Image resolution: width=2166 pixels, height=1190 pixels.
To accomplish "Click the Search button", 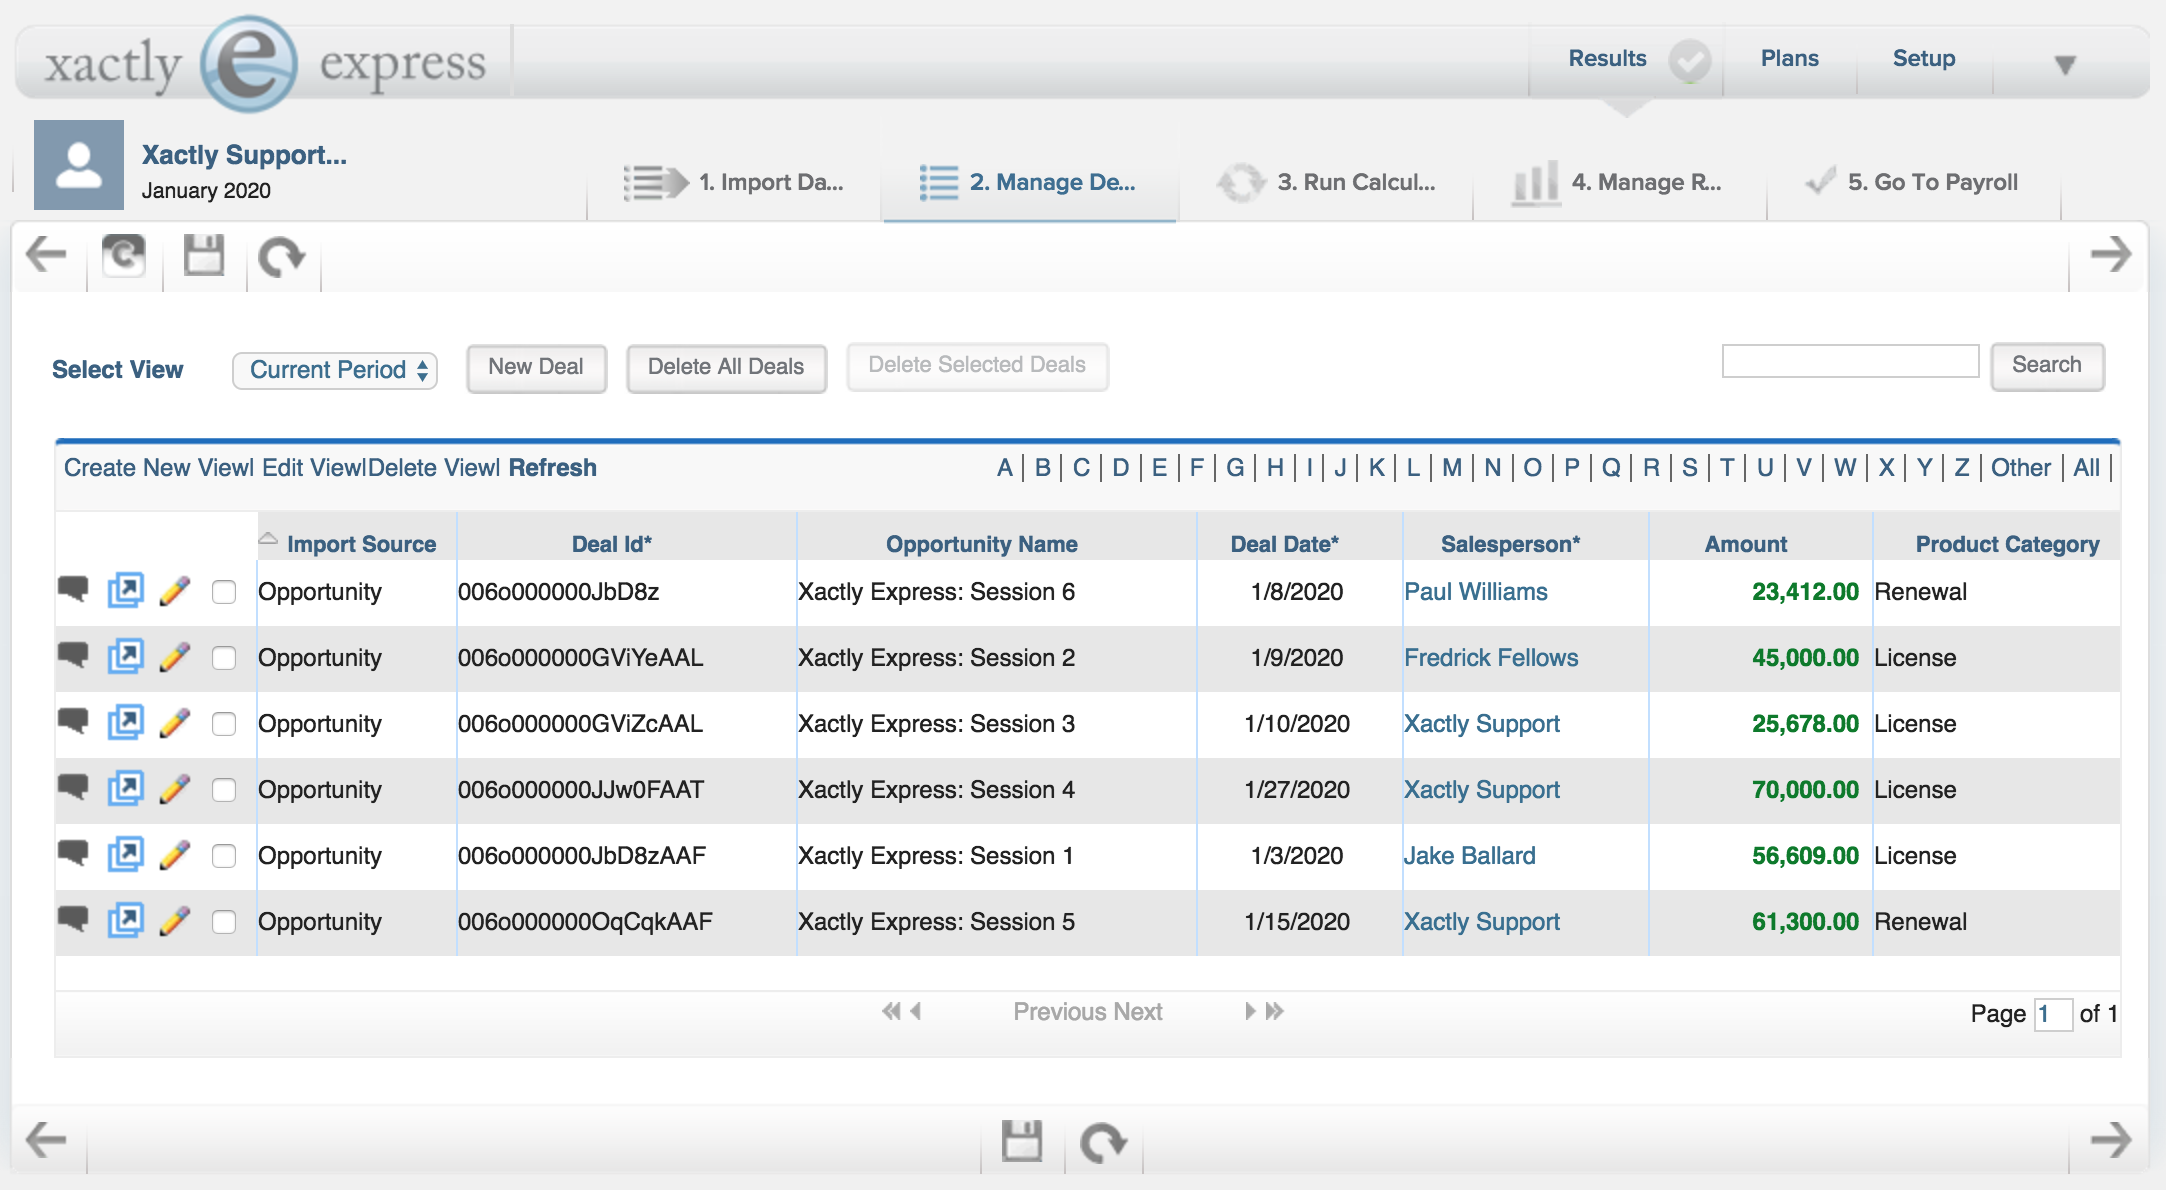I will (2047, 365).
